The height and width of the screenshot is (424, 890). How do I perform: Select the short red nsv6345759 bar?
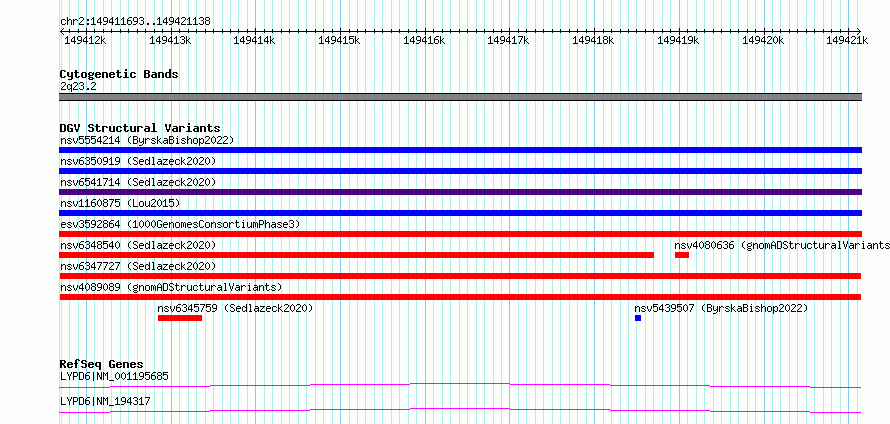pos(180,318)
